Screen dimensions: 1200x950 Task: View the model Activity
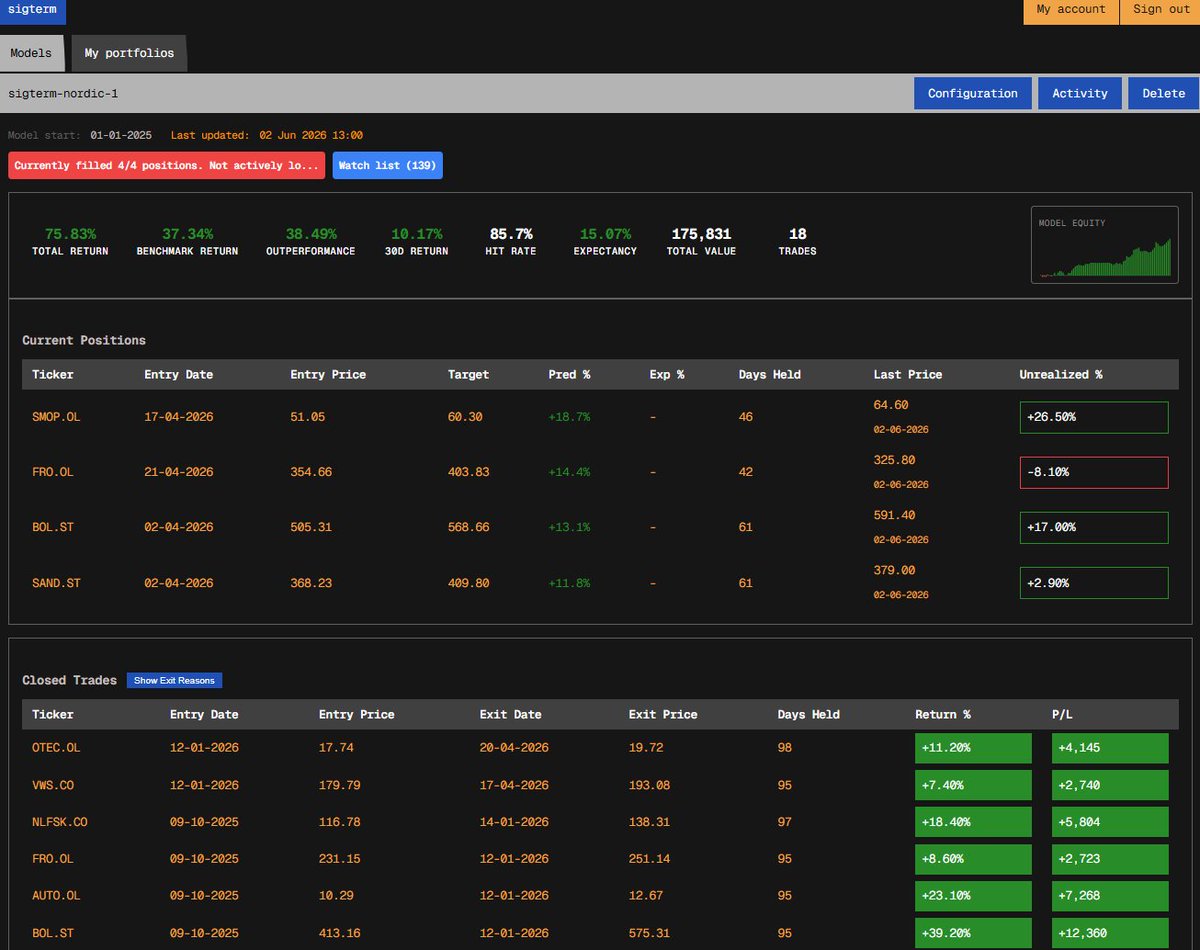1080,93
